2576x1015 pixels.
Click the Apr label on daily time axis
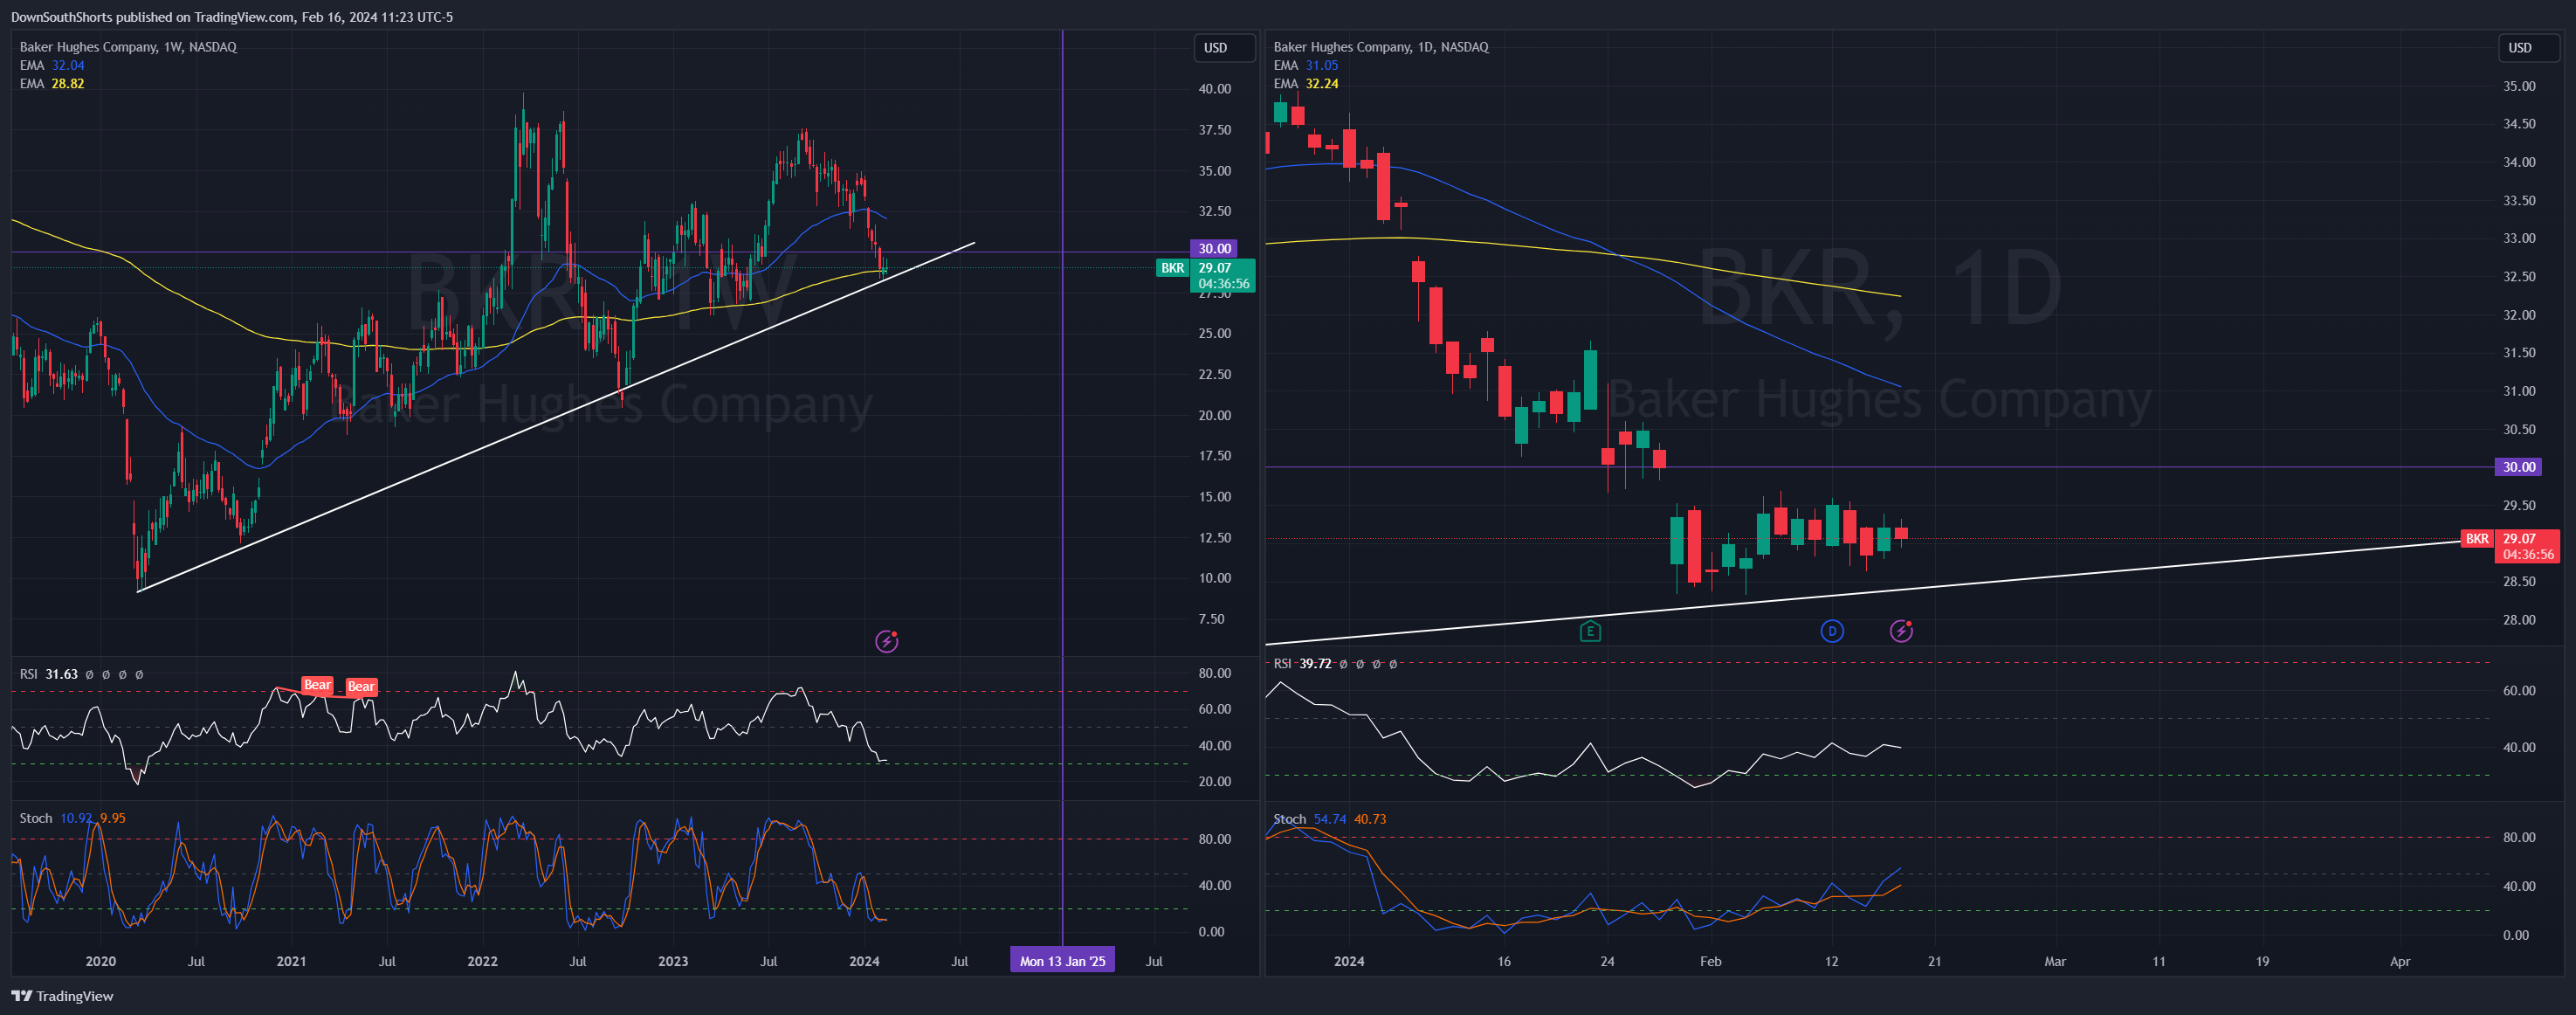click(2400, 961)
